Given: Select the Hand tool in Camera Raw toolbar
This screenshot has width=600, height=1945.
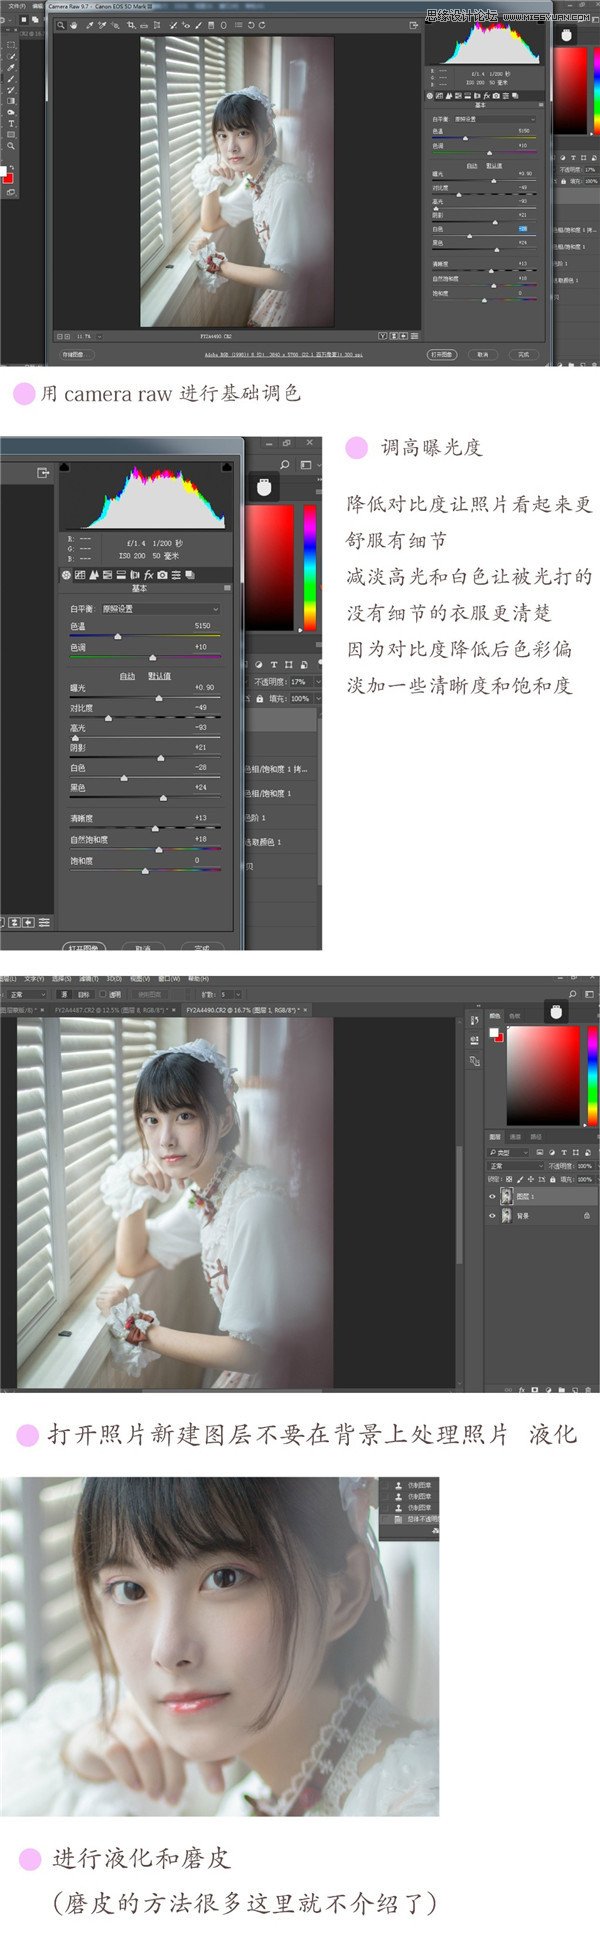Looking at the screenshot, I should [x=74, y=25].
